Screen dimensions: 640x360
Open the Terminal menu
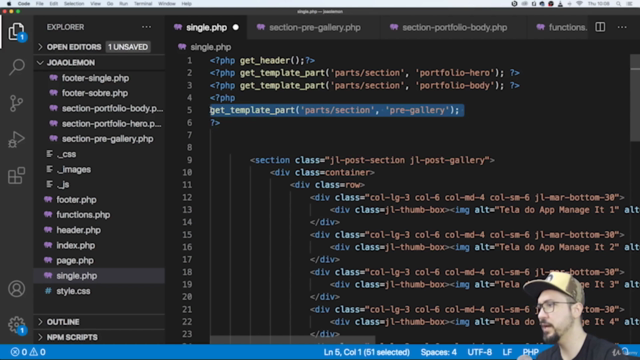pos(143,4)
